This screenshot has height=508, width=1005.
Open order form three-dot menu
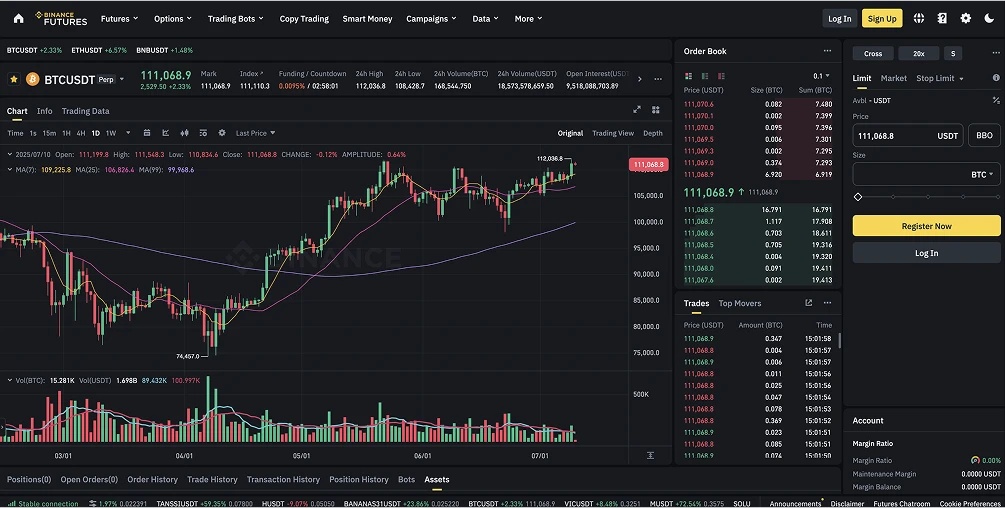click(995, 53)
